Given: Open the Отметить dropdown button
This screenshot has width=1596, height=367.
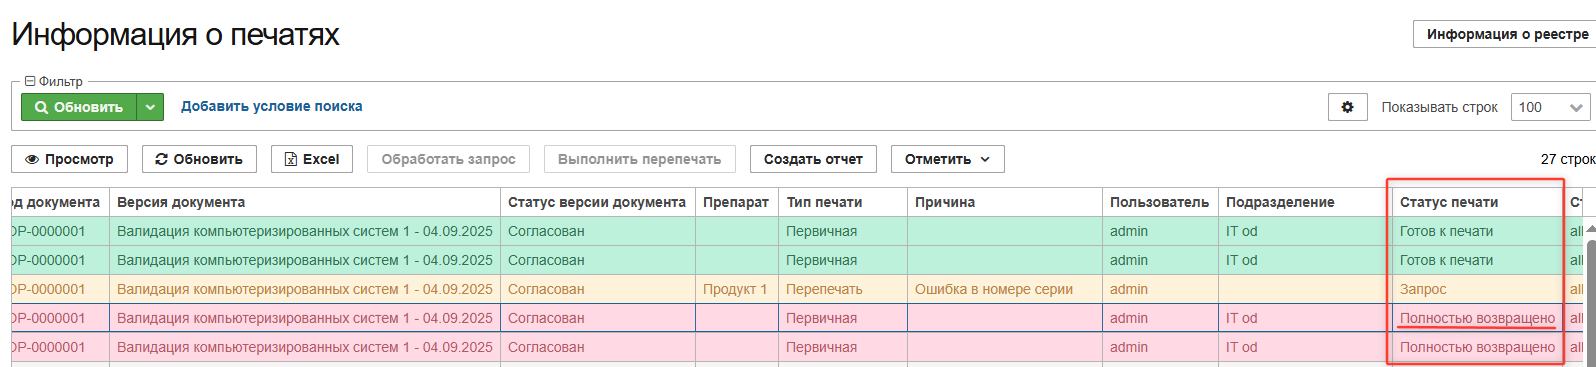Looking at the screenshot, I should (948, 159).
